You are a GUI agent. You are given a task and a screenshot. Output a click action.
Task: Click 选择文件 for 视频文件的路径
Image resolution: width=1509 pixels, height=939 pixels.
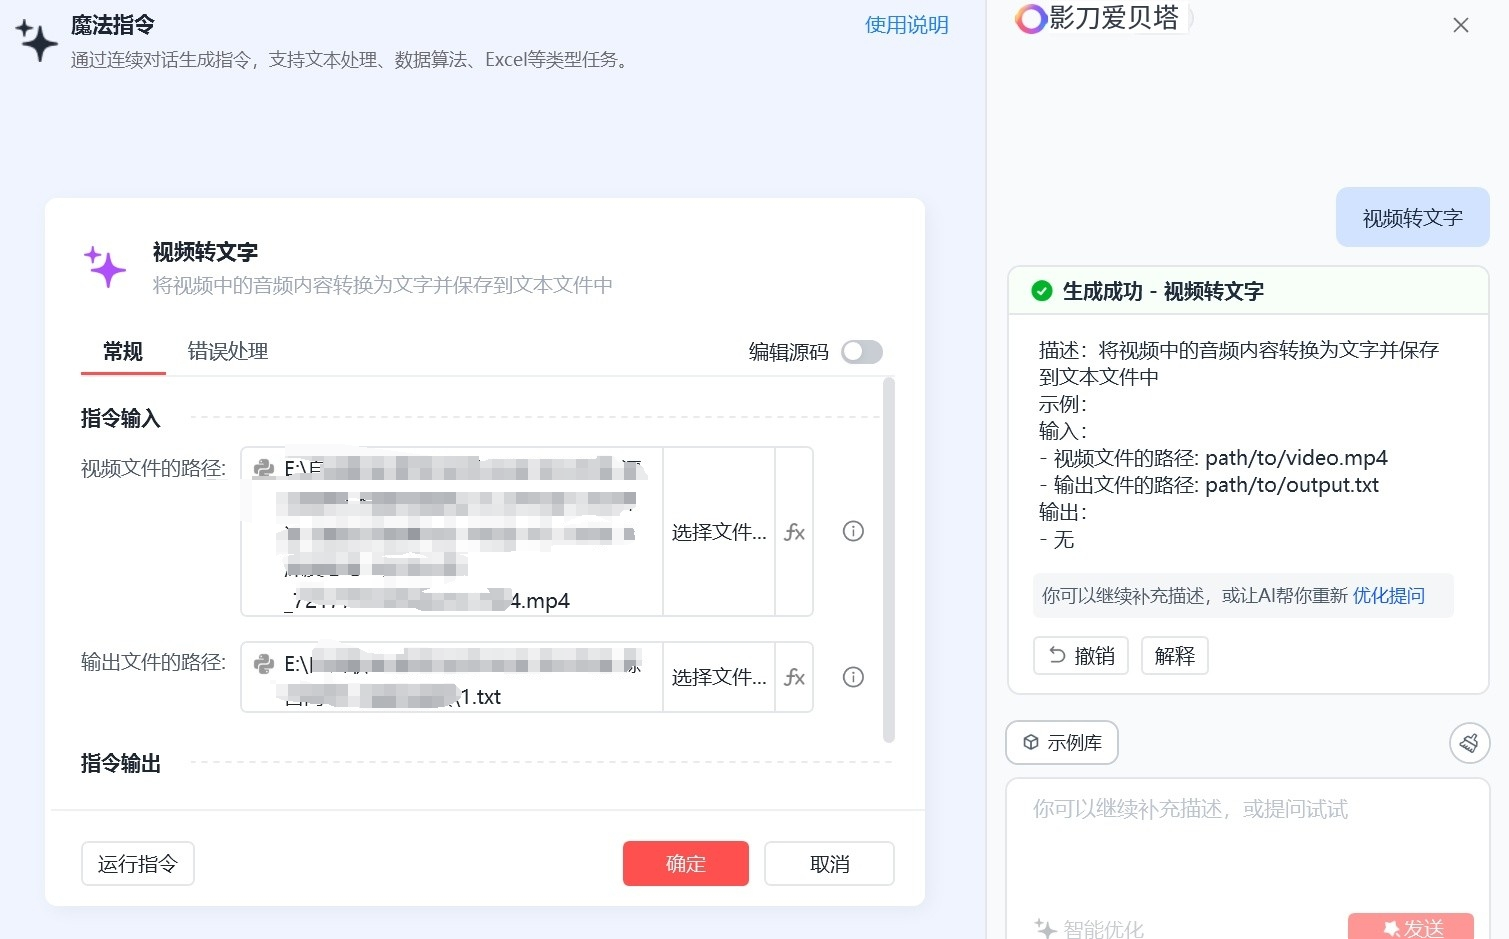pos(719,532)
